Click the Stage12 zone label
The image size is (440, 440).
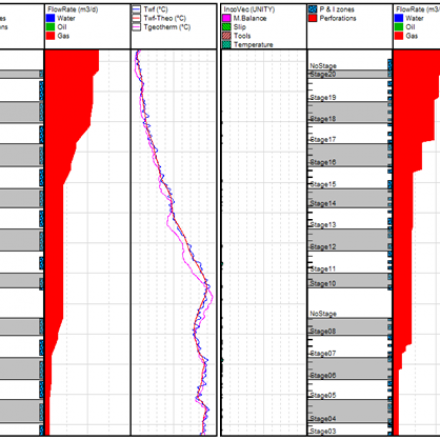pyautogui.click(x=323, y=247)
